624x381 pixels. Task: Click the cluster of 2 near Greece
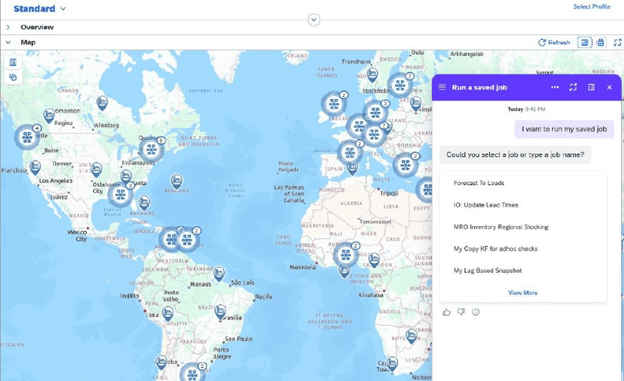point(405,164)
